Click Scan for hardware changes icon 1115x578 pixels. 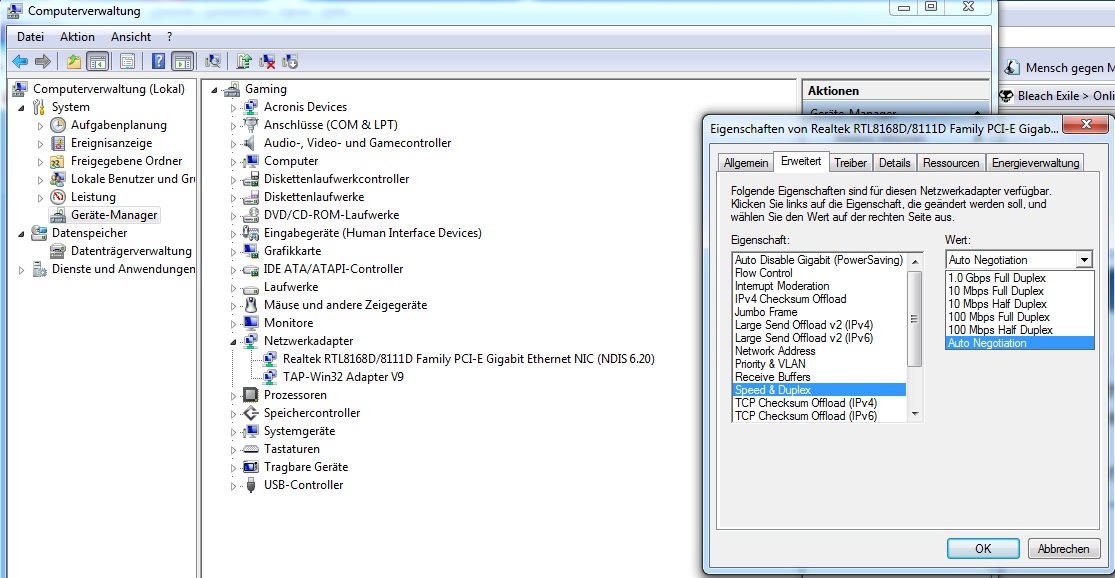pos(213,62)
